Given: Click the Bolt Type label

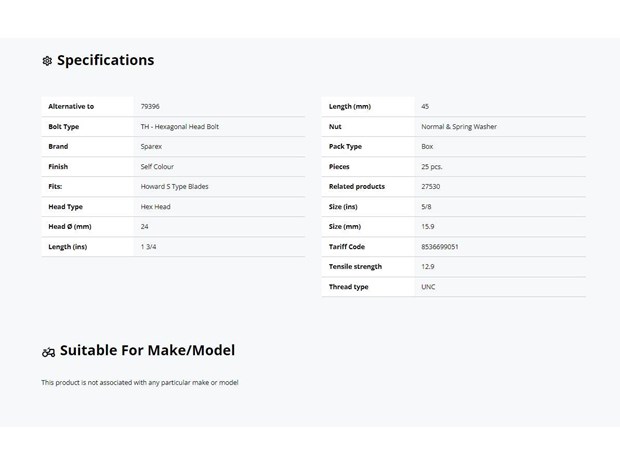Looking at the screenshot, I should (64, 127).
